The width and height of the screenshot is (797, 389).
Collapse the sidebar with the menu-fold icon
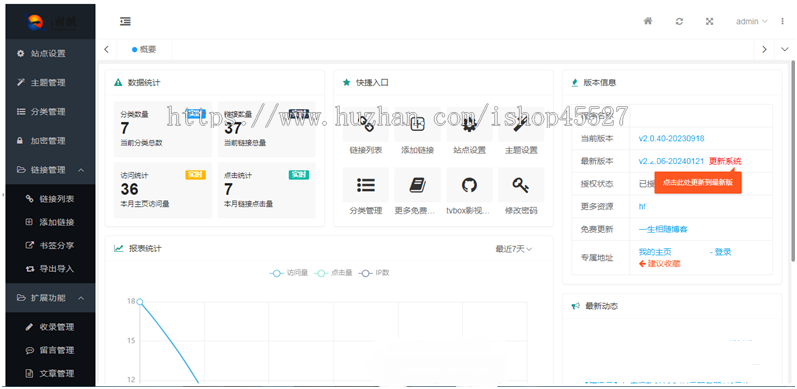pos(126,21)
